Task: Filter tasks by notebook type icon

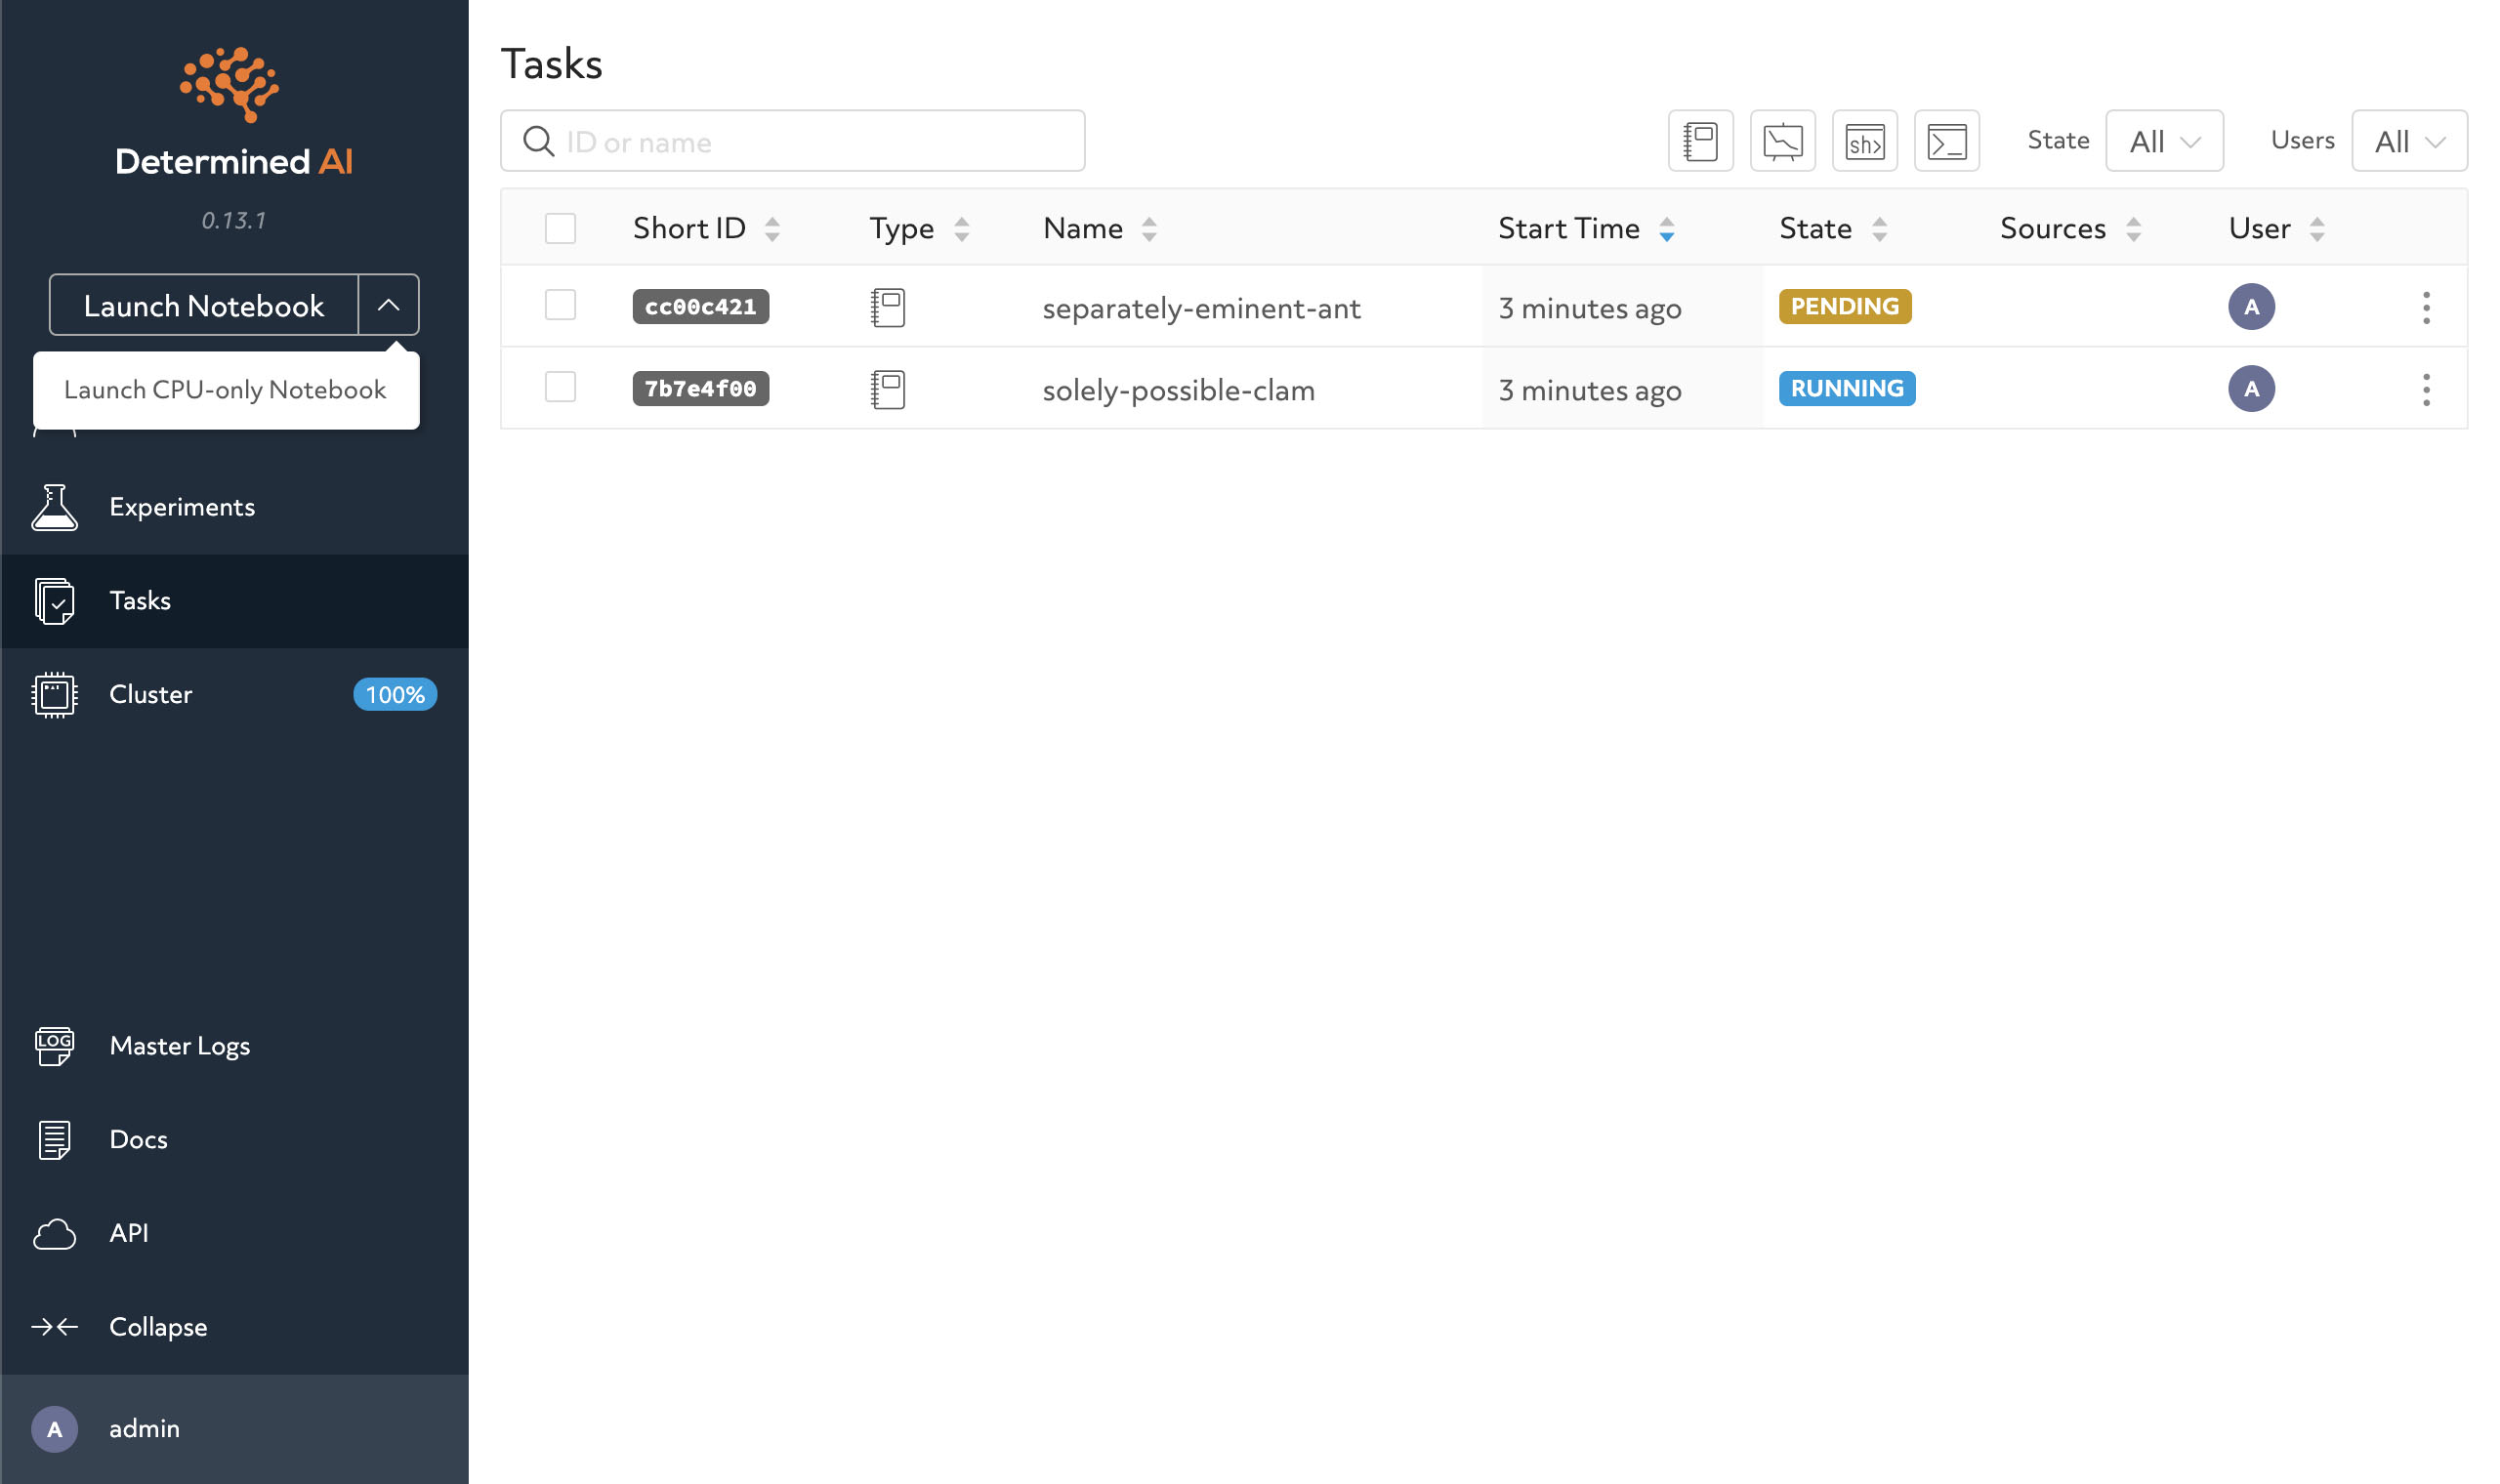Action: (1700, 141)
